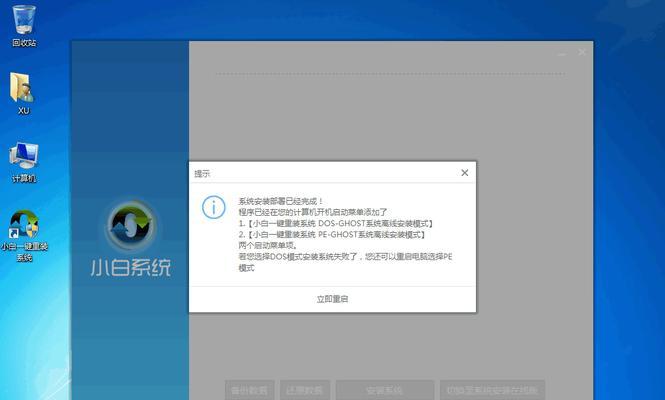Minimize the 小白系统 main window
This screenshot has width=665, height=400.
coord(562,53)
